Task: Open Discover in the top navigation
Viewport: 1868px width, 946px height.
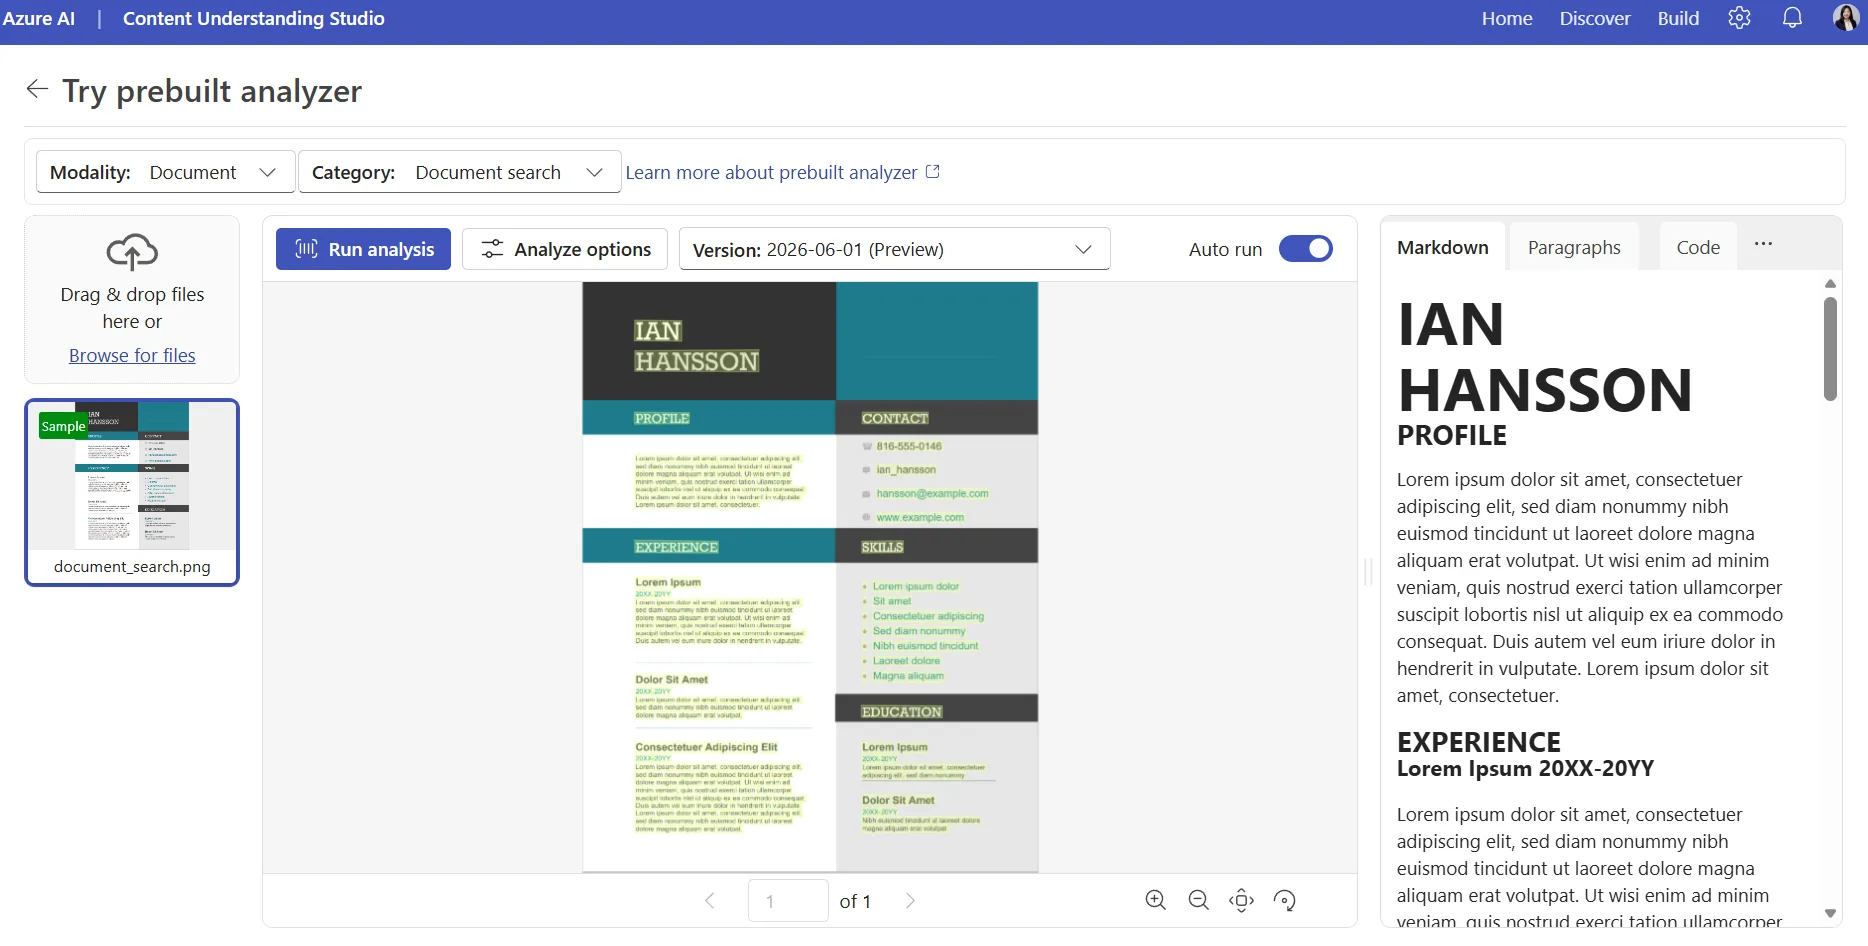Action: pos(1595,18)
